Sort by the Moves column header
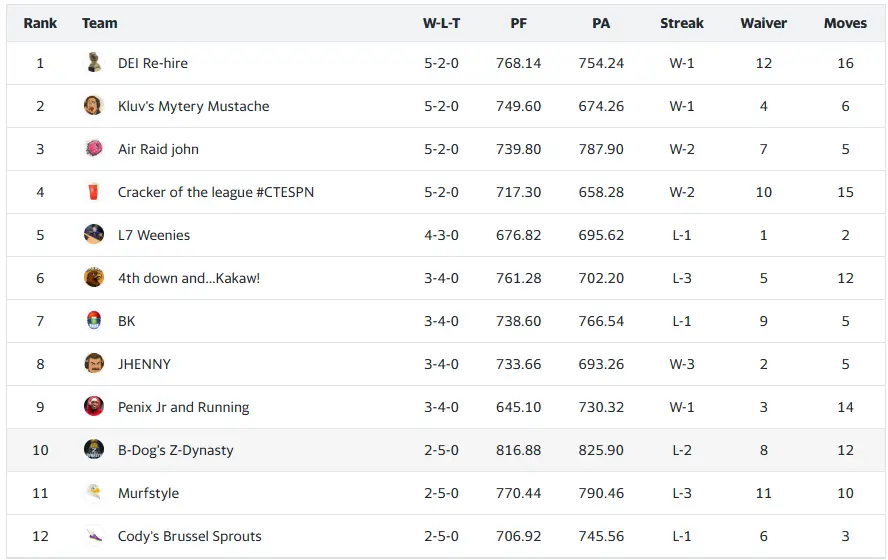The width and height of the screenshot is (888, 560). coord(845,23)
